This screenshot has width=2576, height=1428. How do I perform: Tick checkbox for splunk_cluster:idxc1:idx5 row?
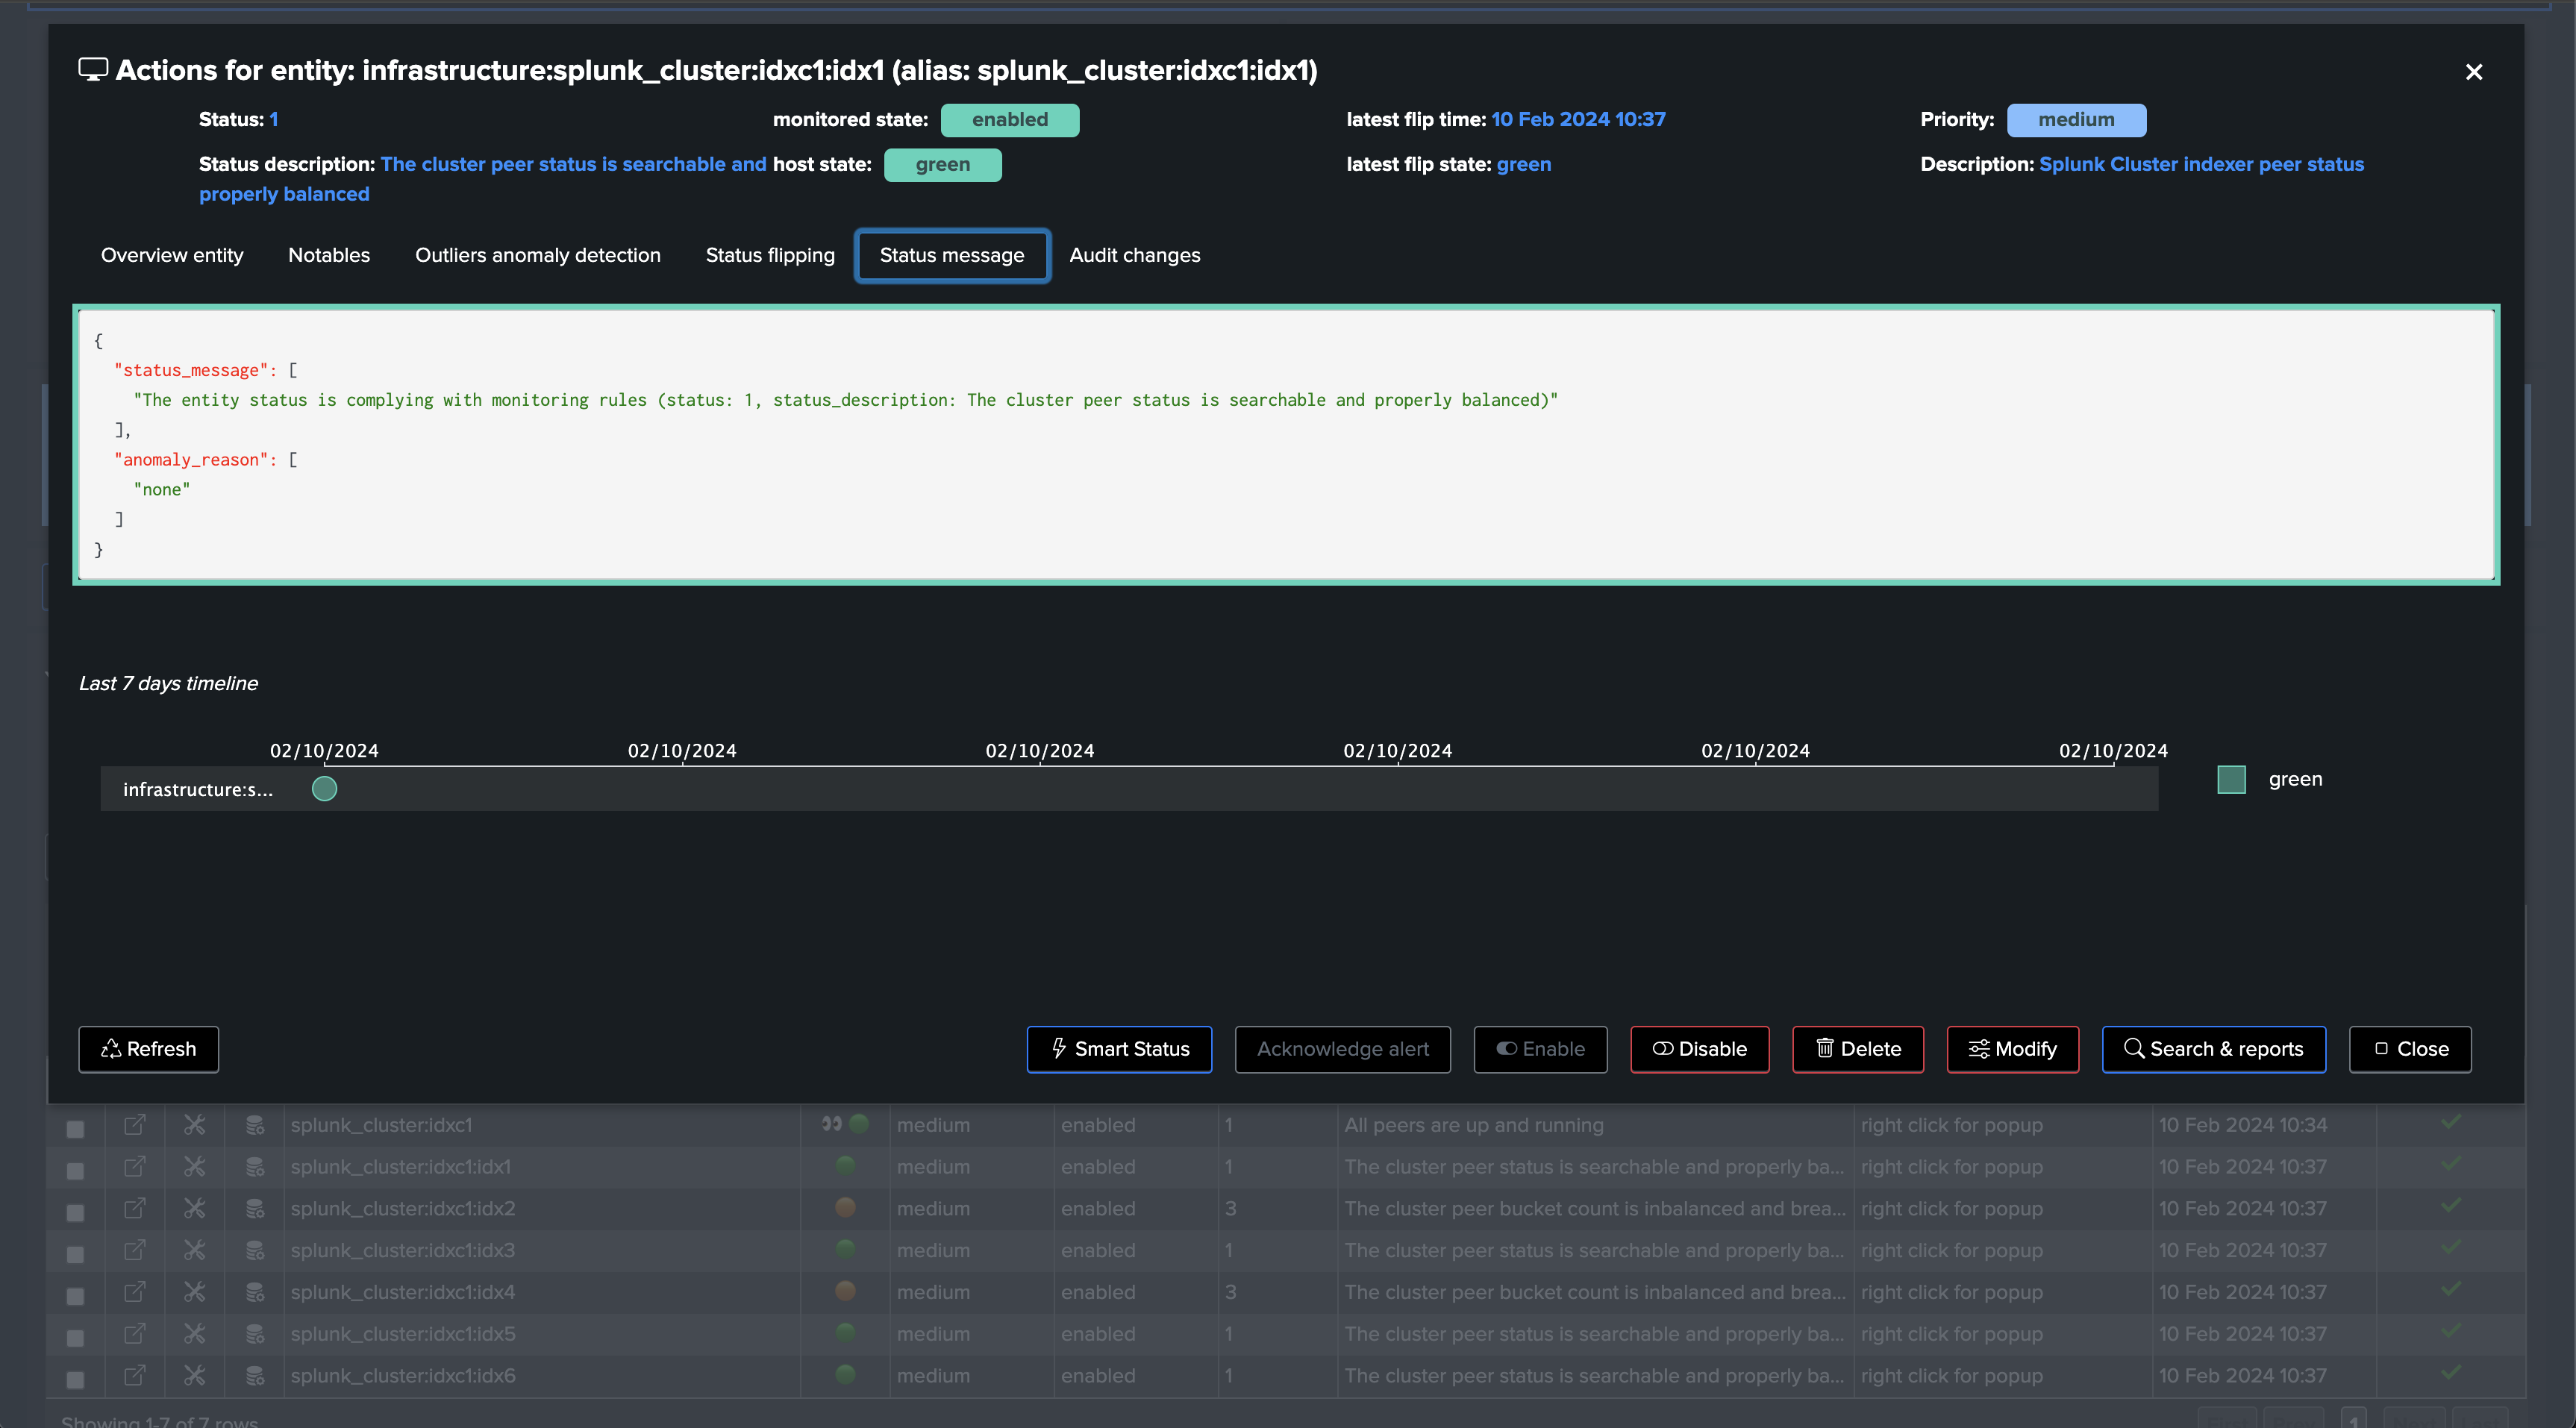point(75,1337)
